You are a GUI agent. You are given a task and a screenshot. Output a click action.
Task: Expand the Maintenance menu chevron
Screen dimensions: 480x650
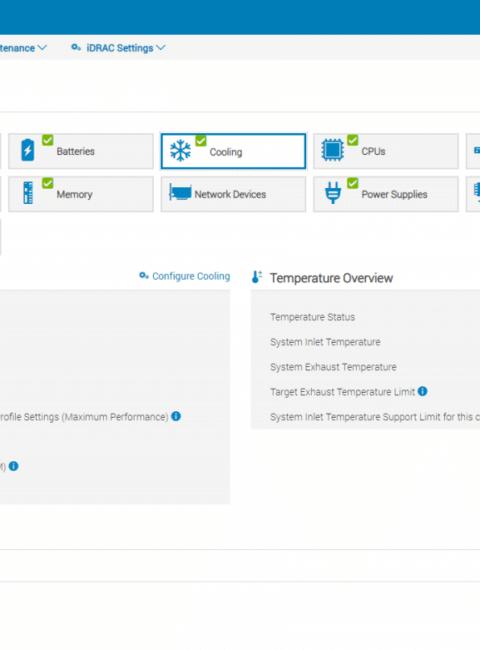point(42,48)
